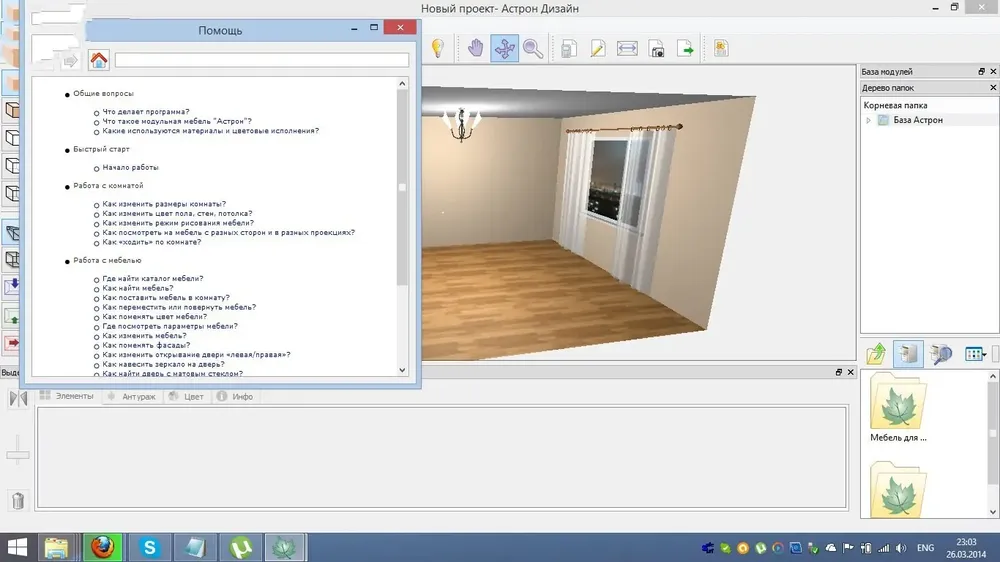Click the Windows Start button
1000x562 pixels.
pyautogui.click(x=17, y=547)
